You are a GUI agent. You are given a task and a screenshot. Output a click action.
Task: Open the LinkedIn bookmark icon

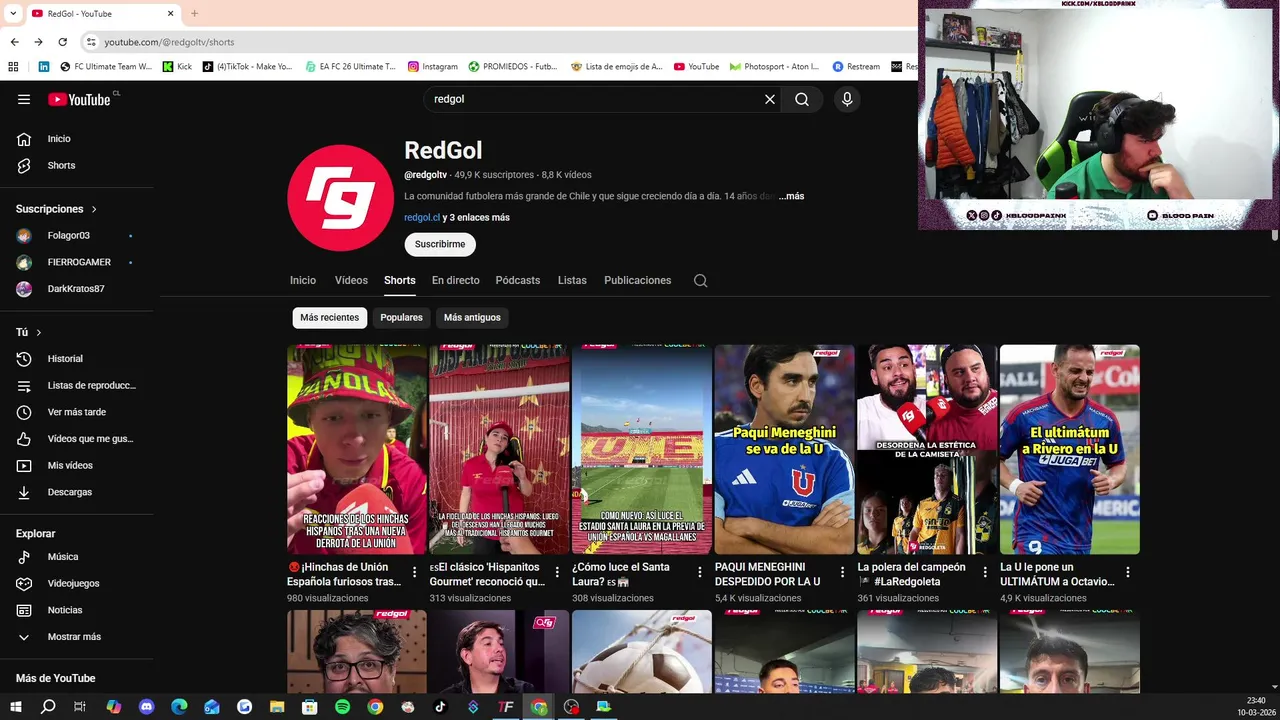pos(43,67)
